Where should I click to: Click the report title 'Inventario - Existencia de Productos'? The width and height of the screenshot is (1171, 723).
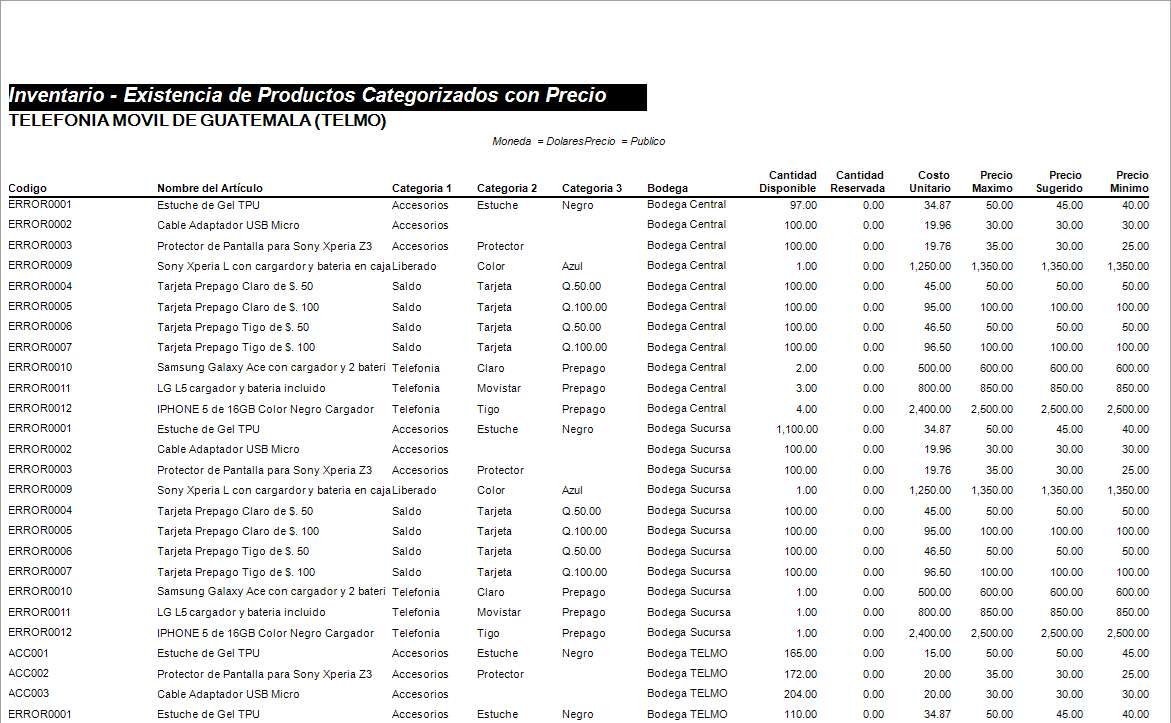point(308,96)
